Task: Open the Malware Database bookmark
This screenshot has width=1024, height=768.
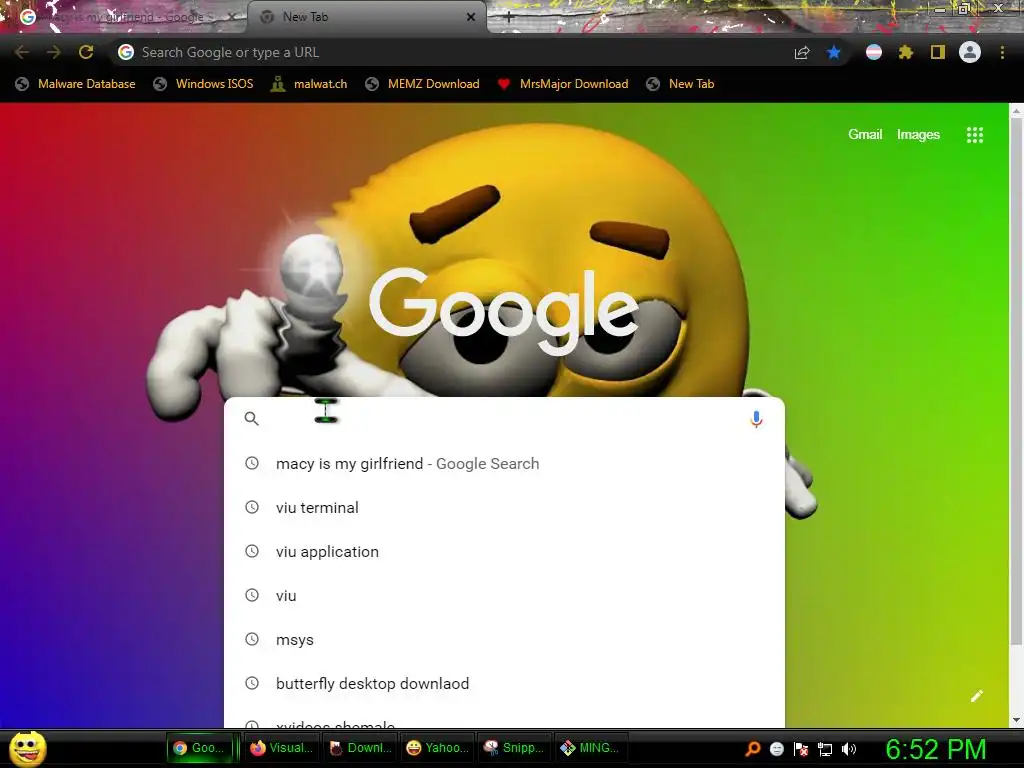Action: click(76, 84)
